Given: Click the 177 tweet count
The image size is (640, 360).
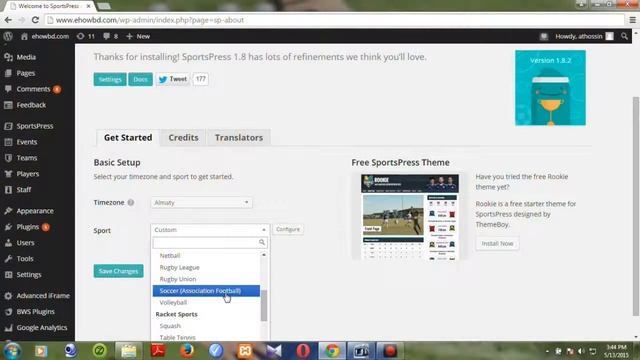Looking at the screenshot, I should pos(200,79).
